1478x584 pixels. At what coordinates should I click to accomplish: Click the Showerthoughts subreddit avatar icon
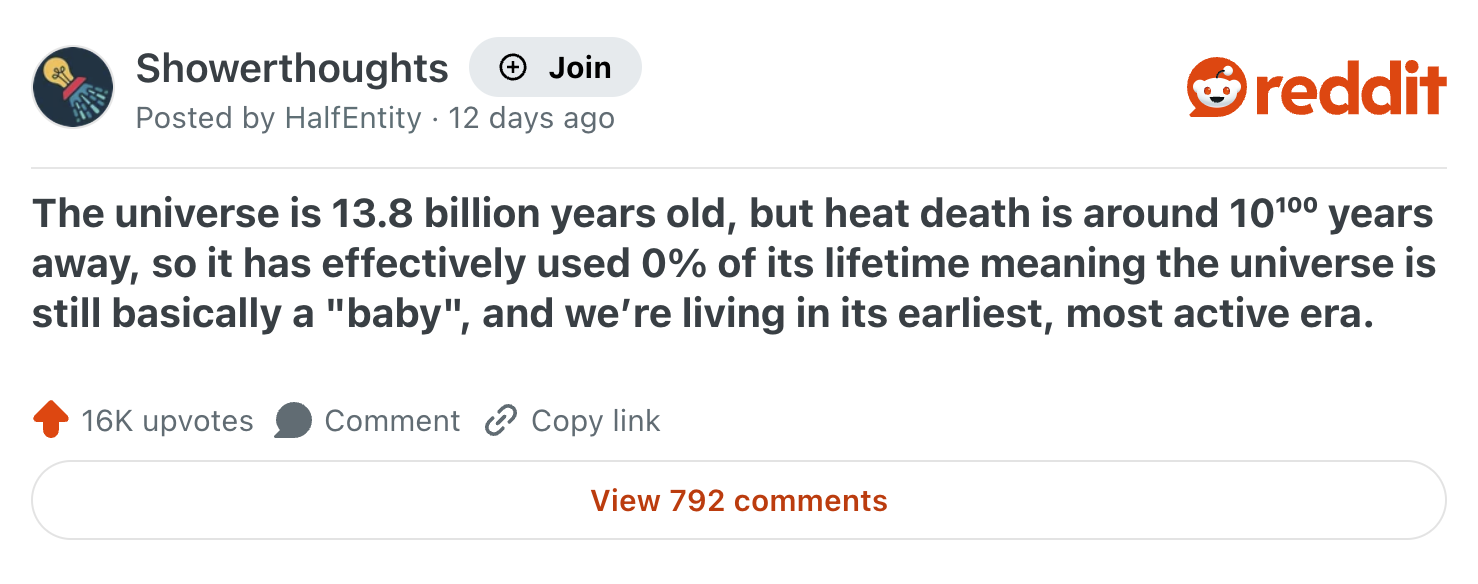73,86
